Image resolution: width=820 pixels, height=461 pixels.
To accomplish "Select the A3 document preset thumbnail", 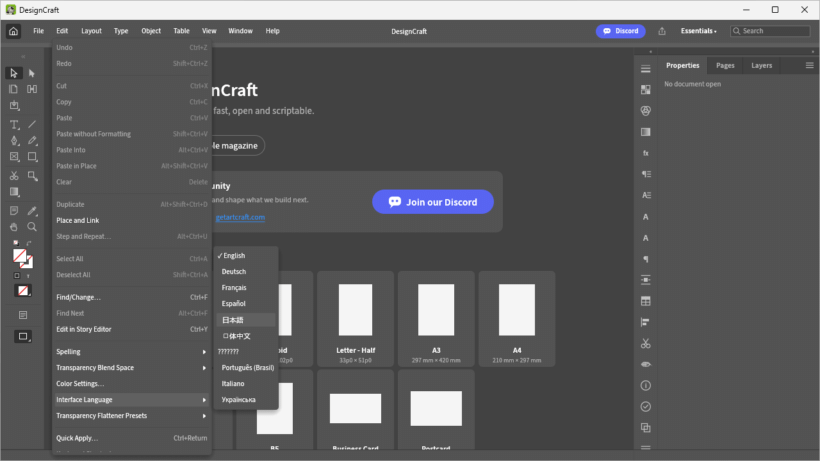I will (436, 319).
